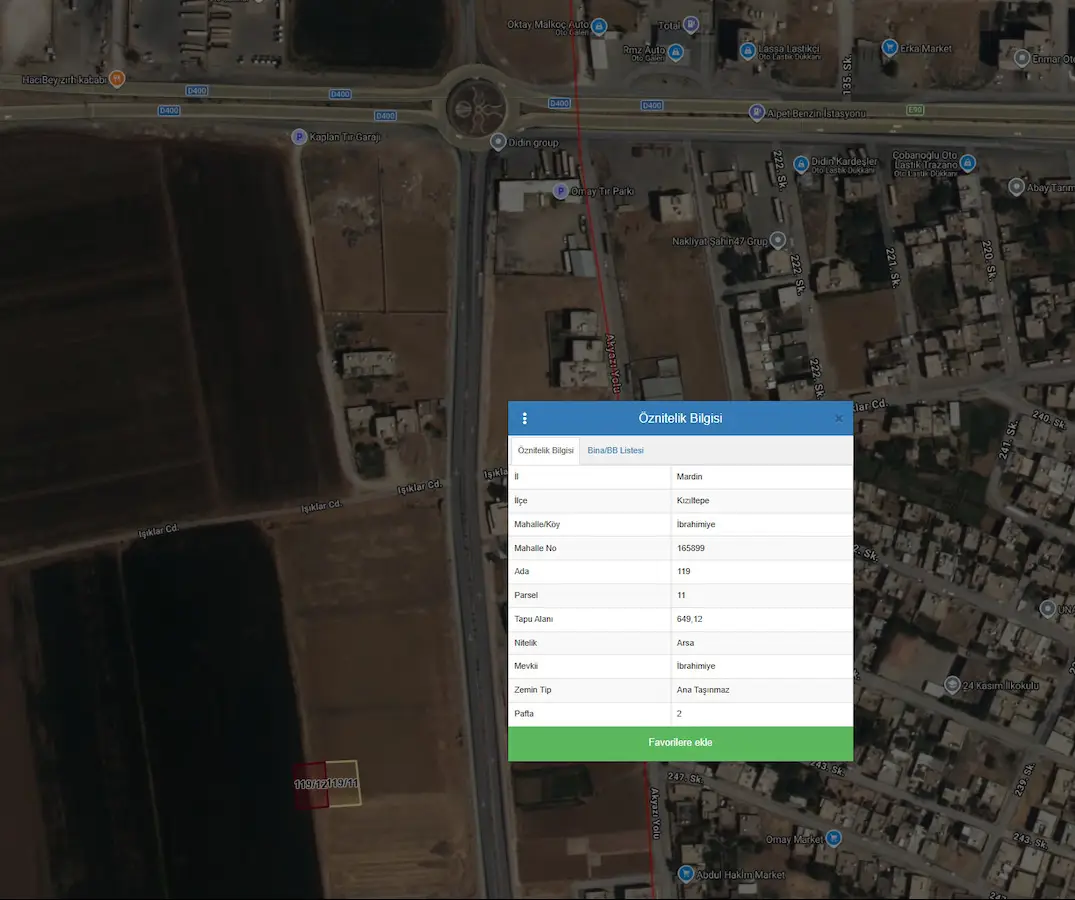Select the Nitelik value Arsa

(685, 643)
